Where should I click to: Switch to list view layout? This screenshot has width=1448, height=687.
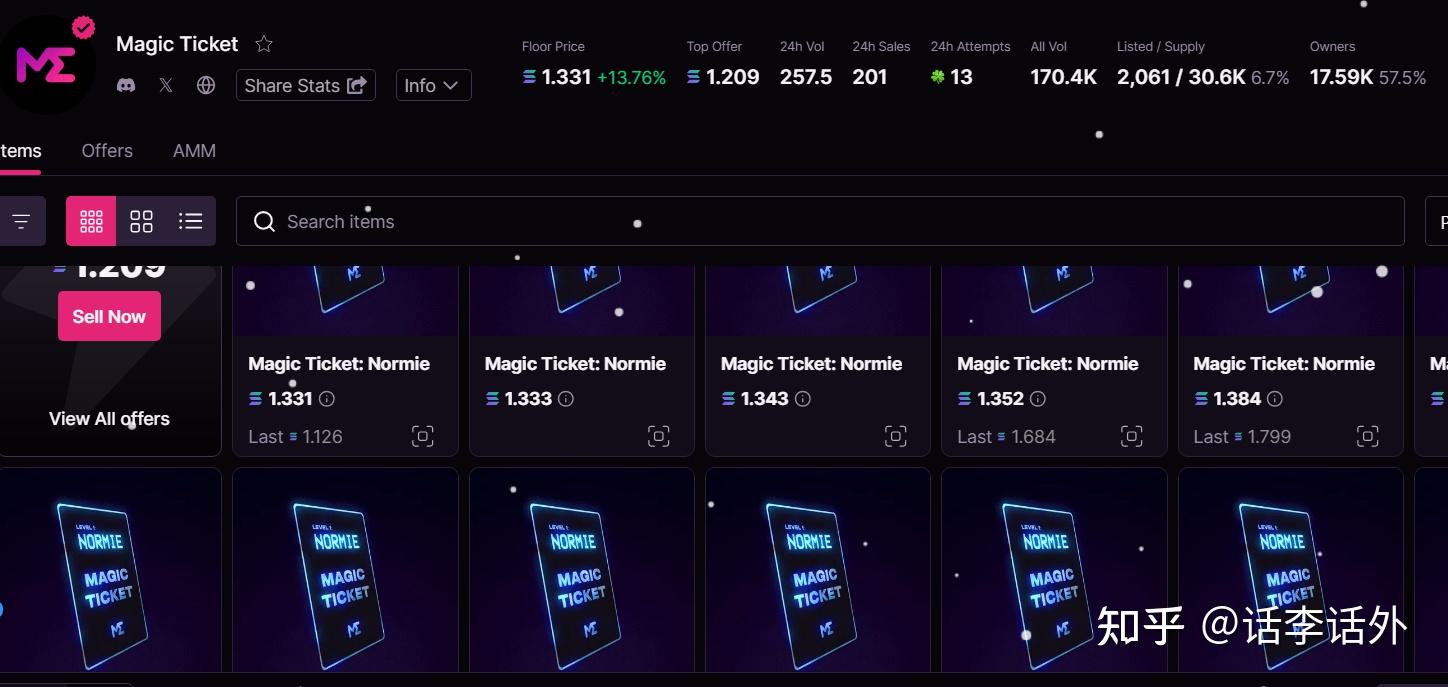click(191, 221)
